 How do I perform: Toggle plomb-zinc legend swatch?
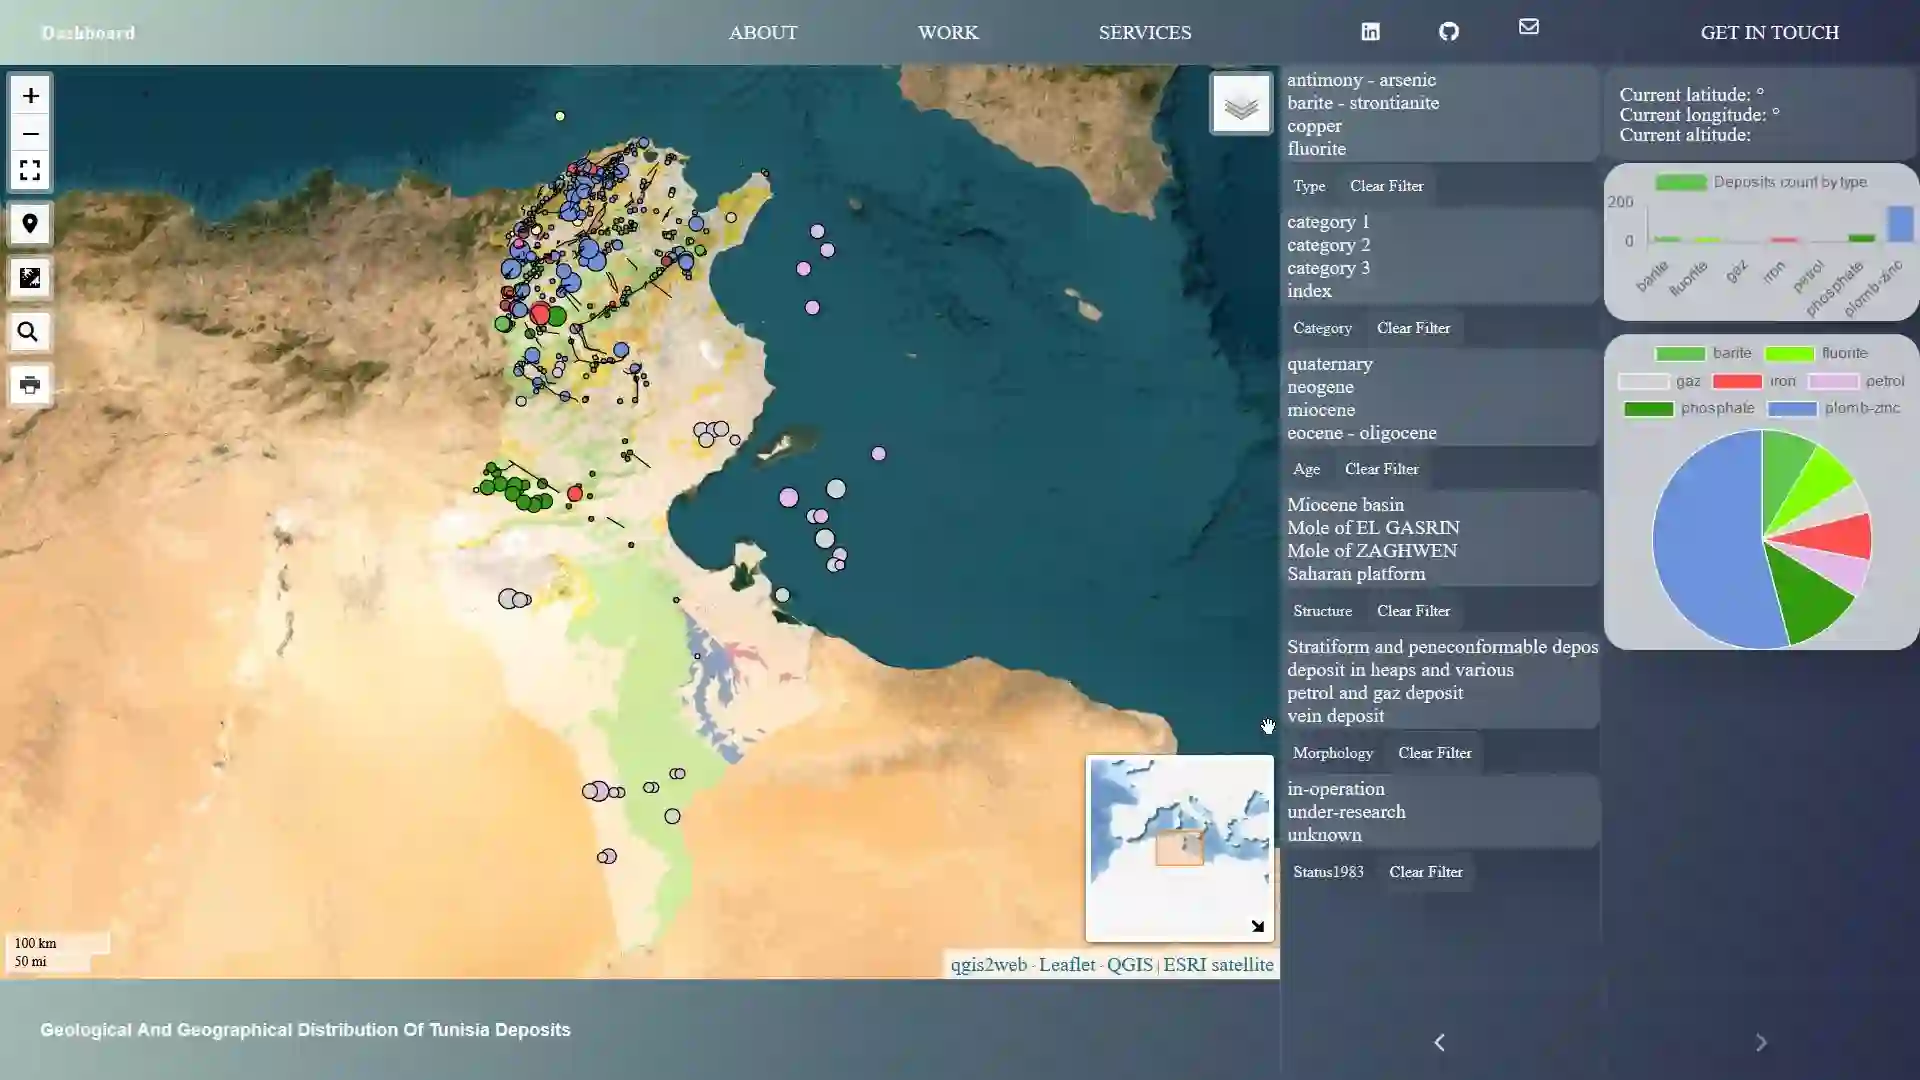tap(1792, 409)
